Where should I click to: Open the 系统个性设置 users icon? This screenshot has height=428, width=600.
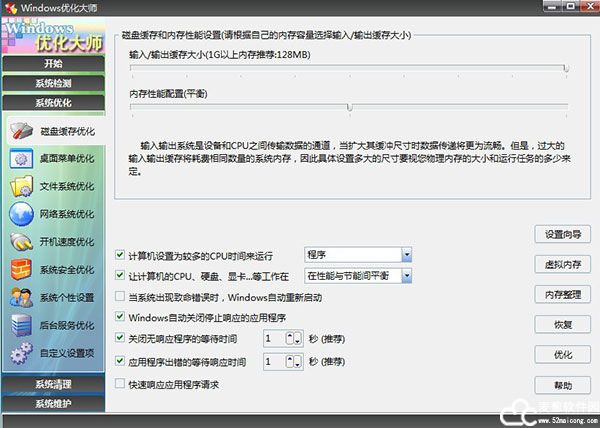tap(21, 298)
